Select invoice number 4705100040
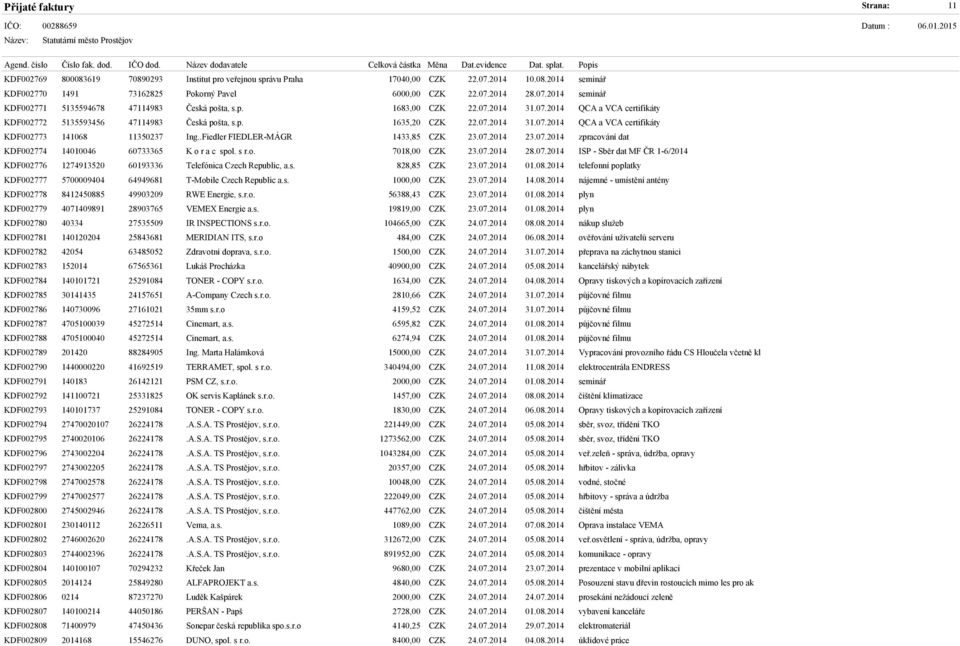The width and height of the screenshot is (960, 646). click(83, 339)
